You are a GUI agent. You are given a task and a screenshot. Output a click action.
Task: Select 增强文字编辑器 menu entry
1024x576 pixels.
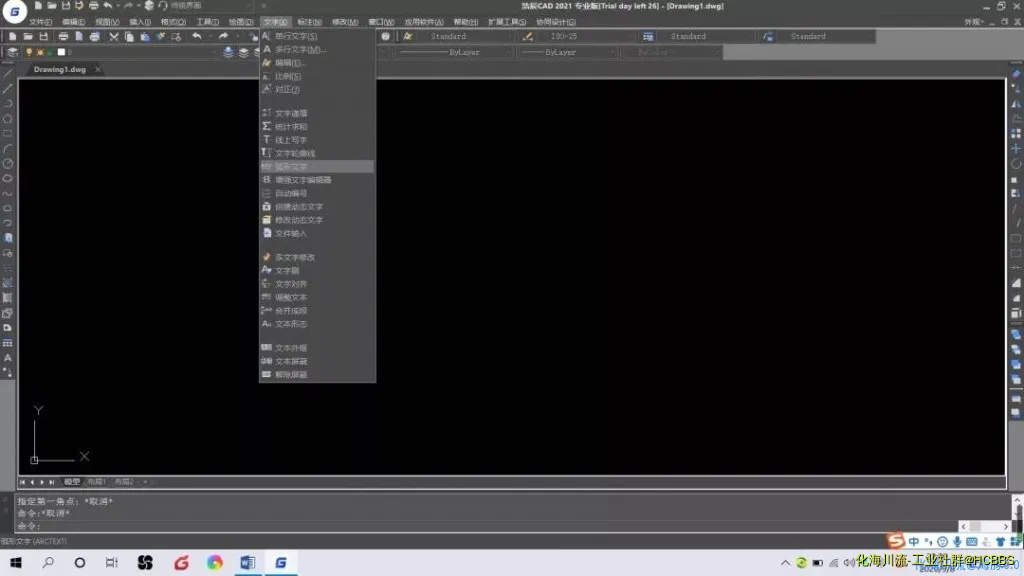(x=317, y=180)
